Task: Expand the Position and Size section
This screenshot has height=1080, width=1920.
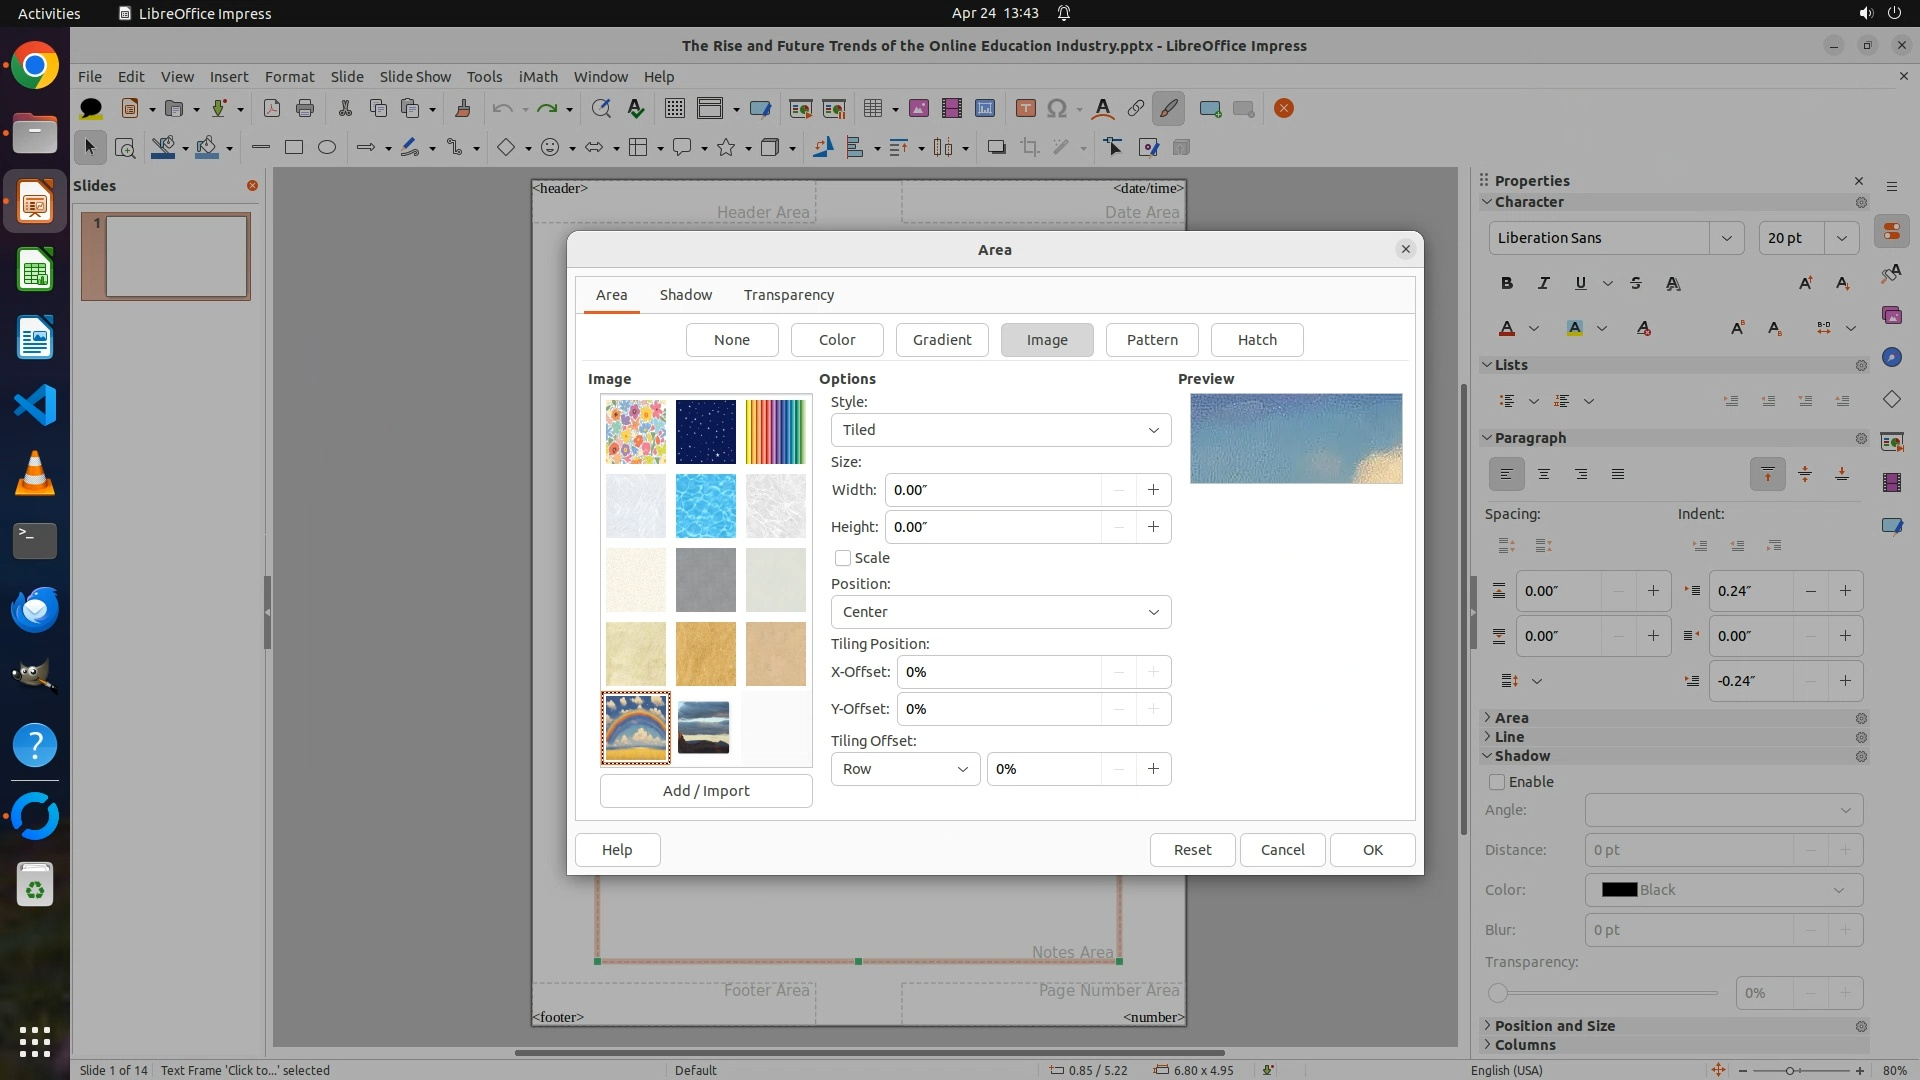Action: [x=1554, y=1026]
